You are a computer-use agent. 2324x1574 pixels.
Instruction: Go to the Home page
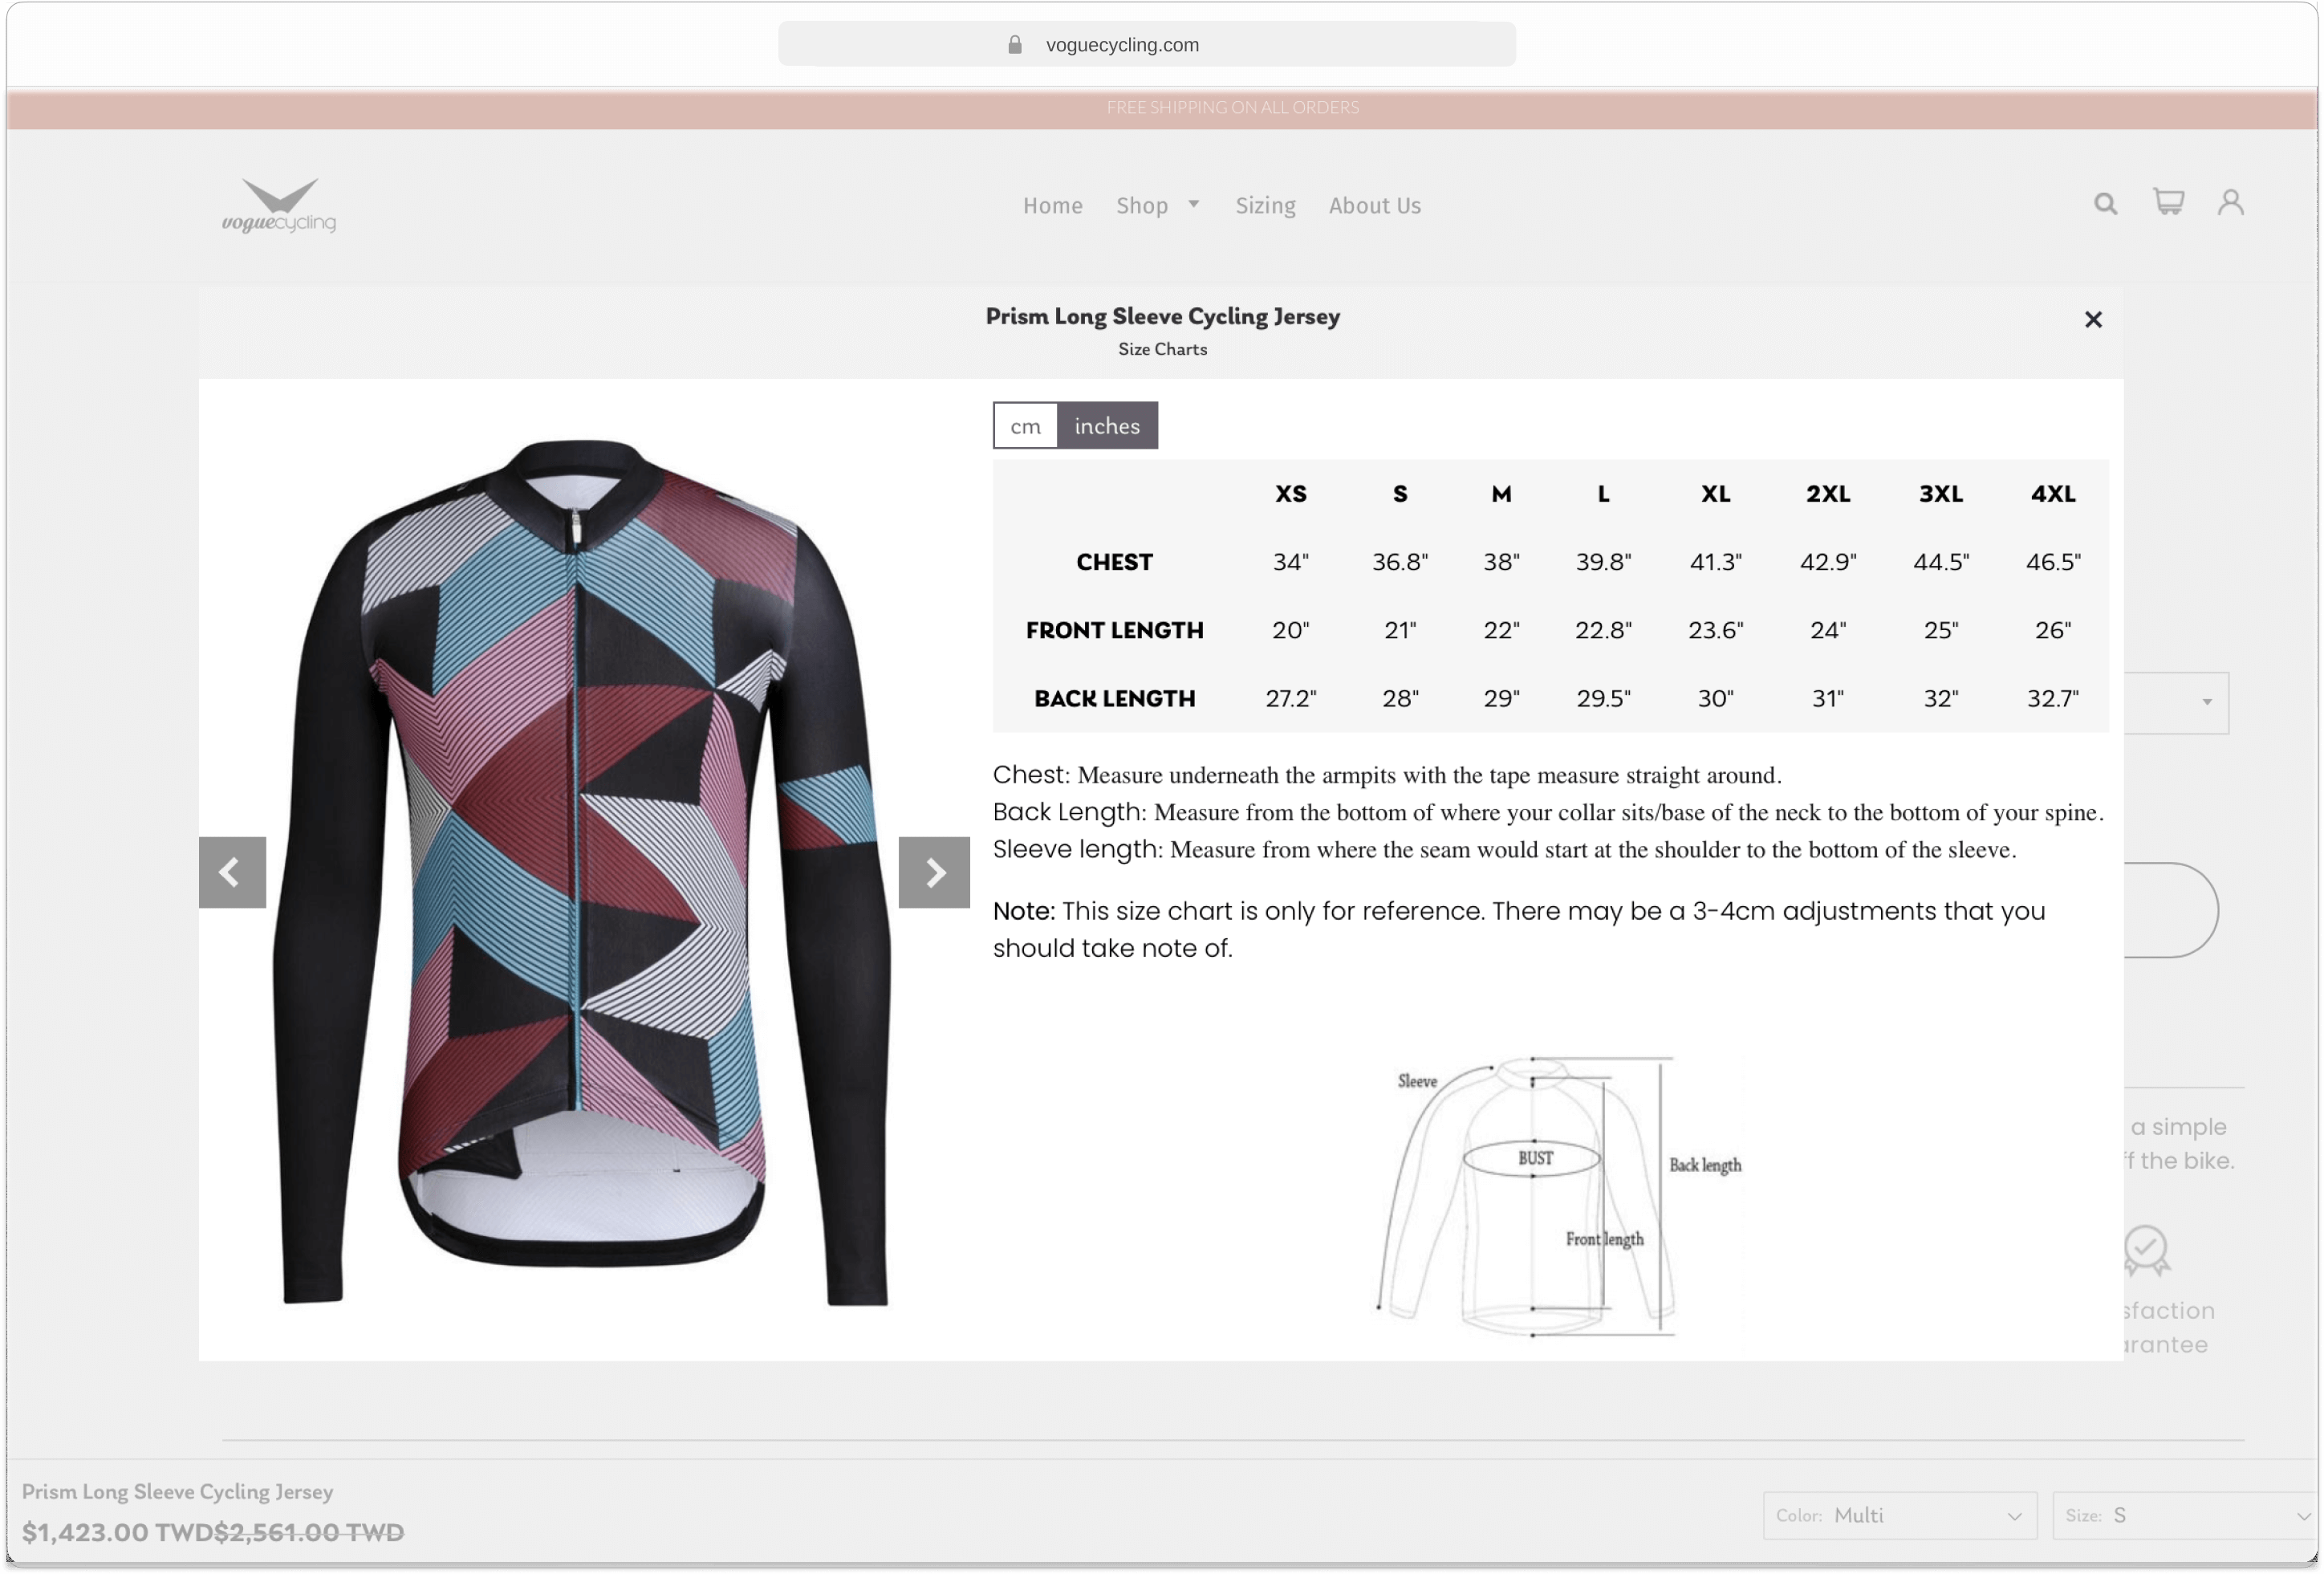tap(1052, 205)
